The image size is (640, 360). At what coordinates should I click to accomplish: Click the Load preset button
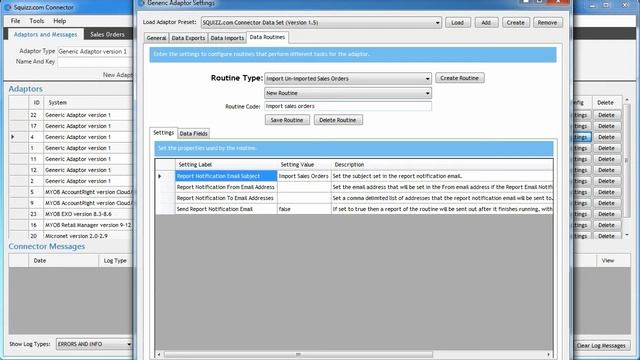pos(458,22)
